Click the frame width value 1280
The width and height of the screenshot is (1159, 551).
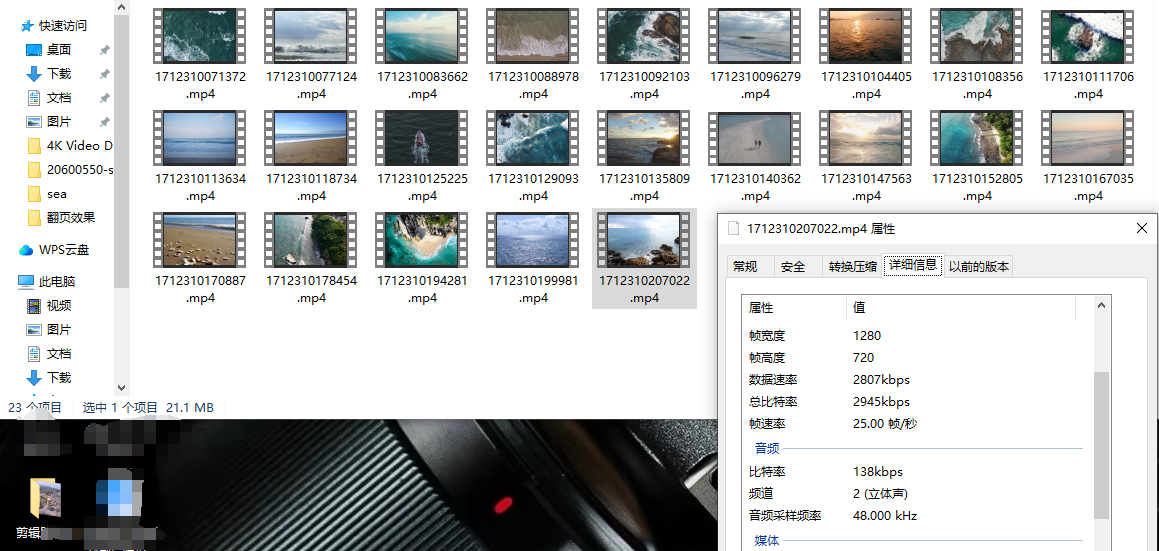click(x=867, y=336)
